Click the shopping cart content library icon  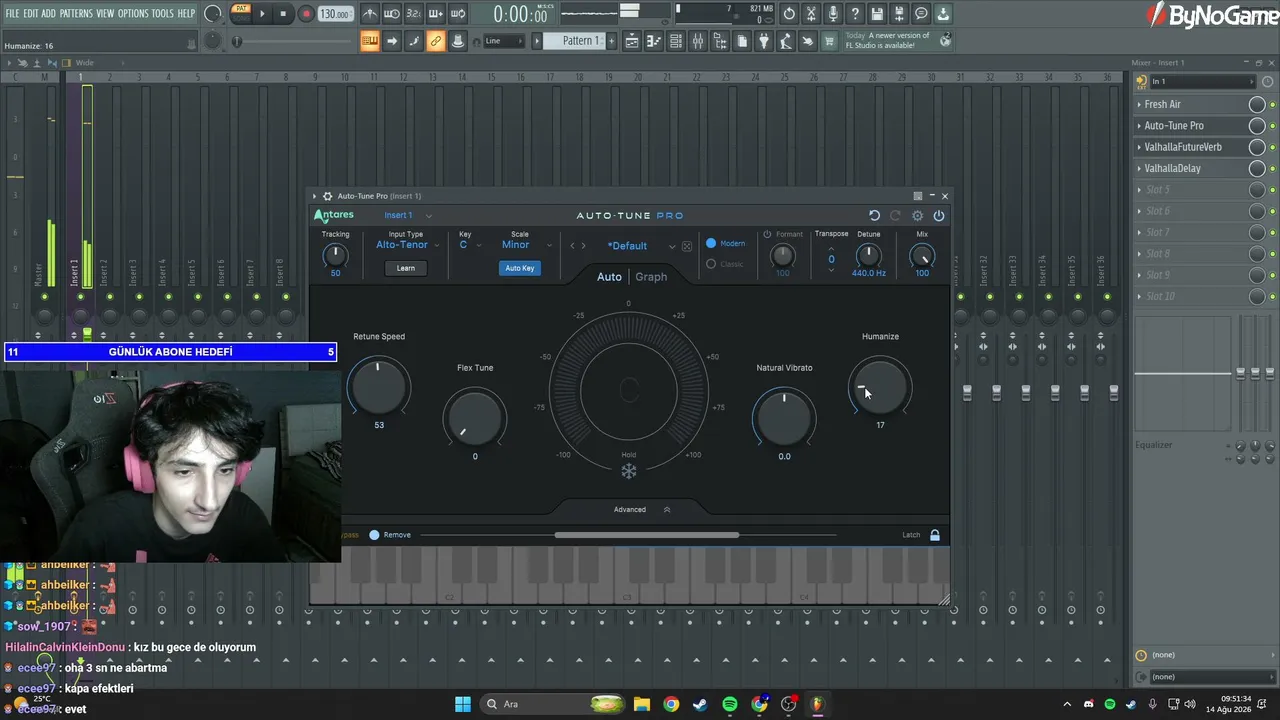(829, 41)
